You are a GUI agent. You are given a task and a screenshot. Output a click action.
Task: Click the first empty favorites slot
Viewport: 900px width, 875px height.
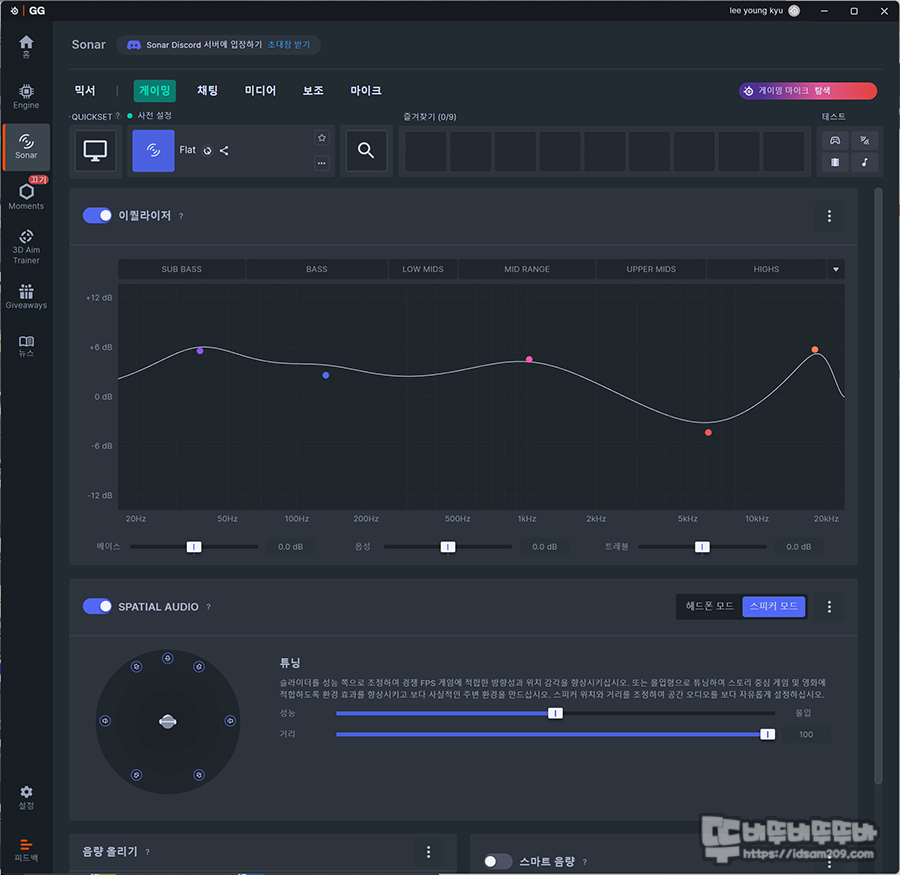pos(426,151)
